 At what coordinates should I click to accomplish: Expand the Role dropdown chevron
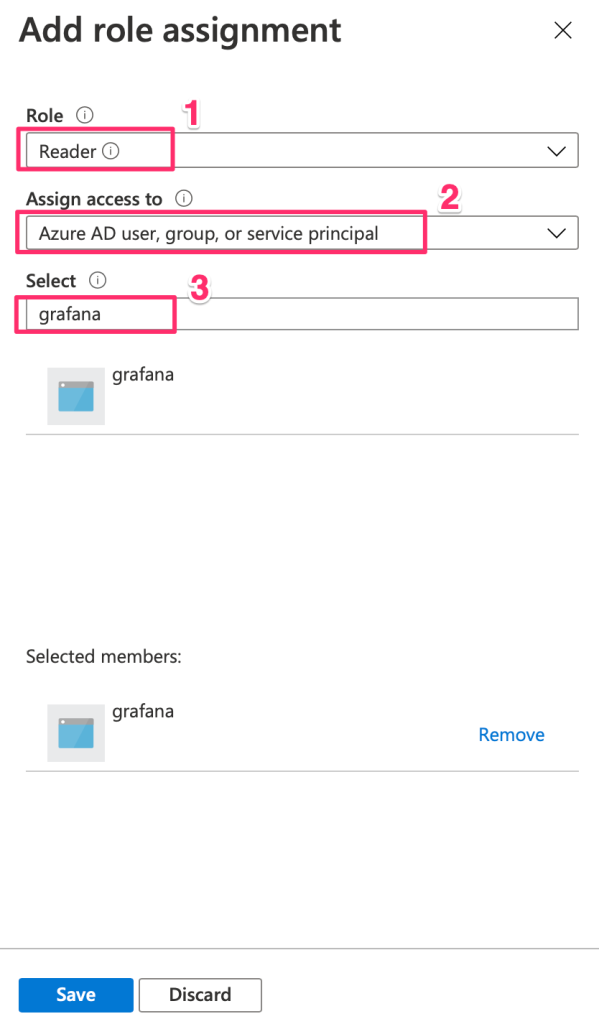click(556, 151)
